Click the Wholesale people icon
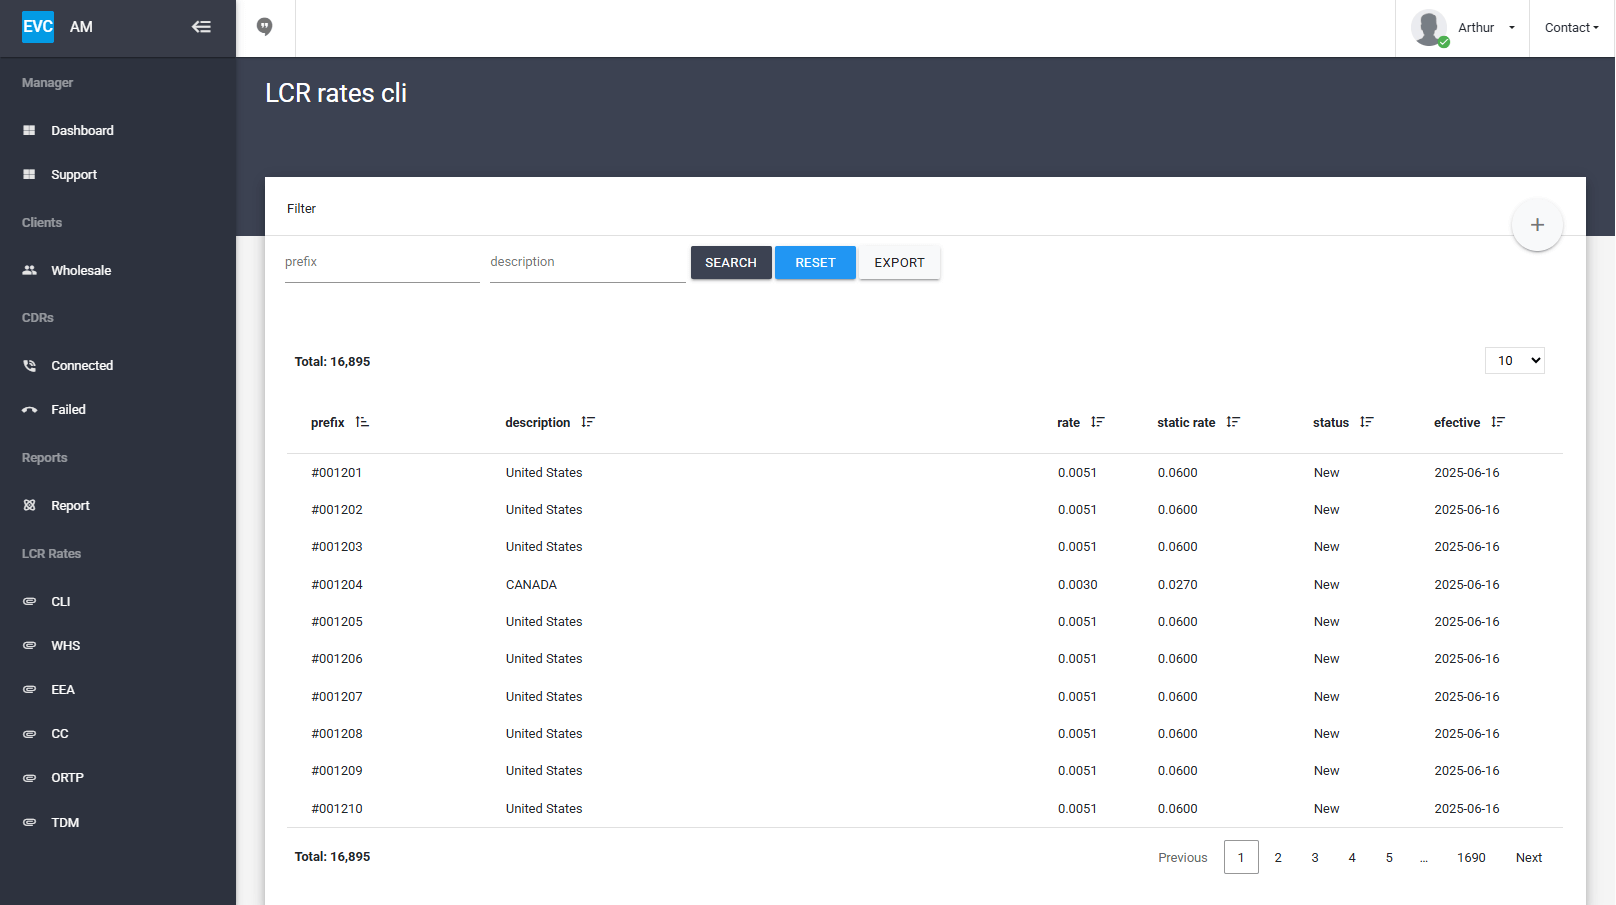This screenshot has height=905, width=1616. [29, 270]
